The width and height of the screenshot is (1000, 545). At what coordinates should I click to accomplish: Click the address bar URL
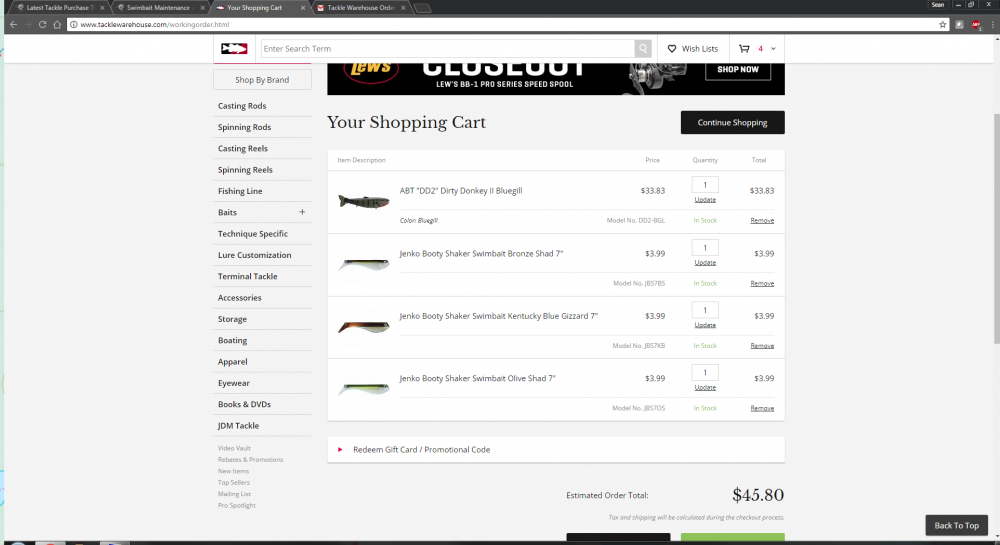point(154,24)
